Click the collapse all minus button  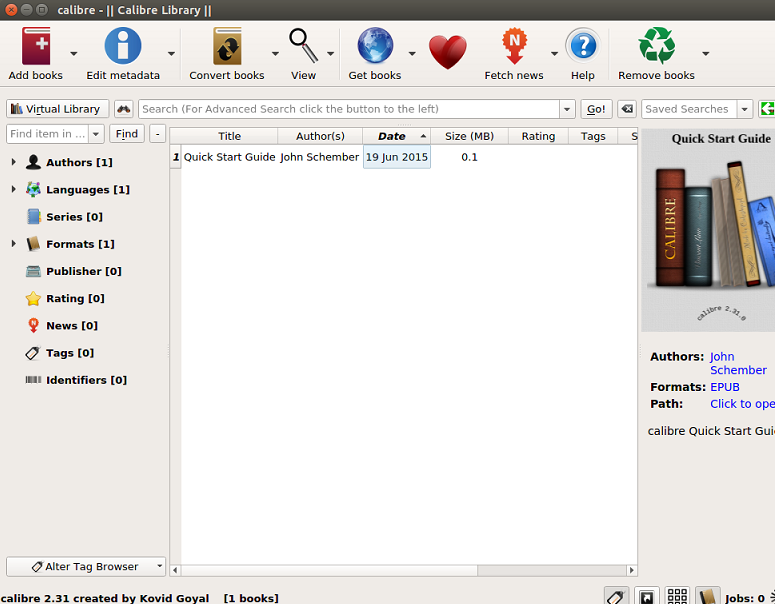[157, 133]
